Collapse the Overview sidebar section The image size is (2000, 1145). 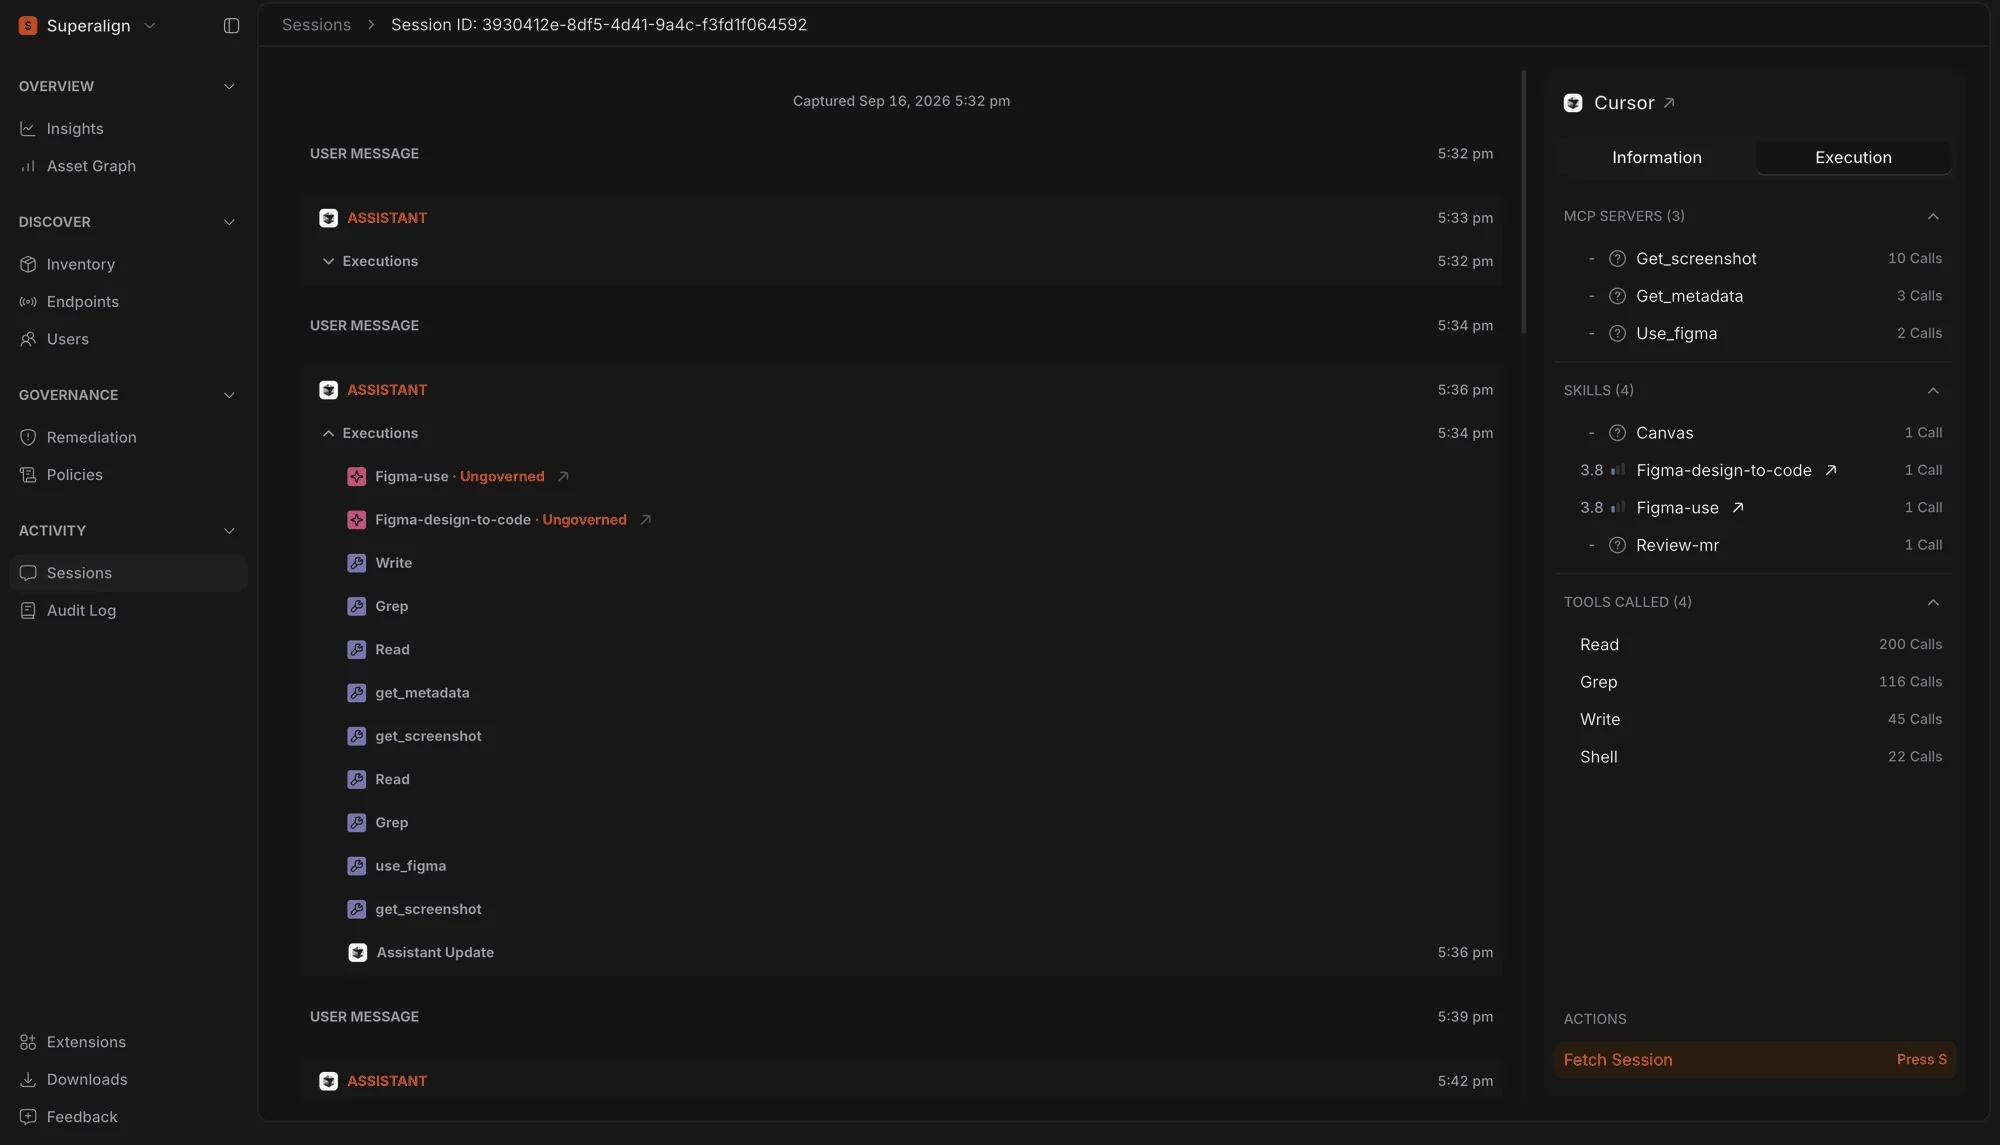[x=229, y=87]
